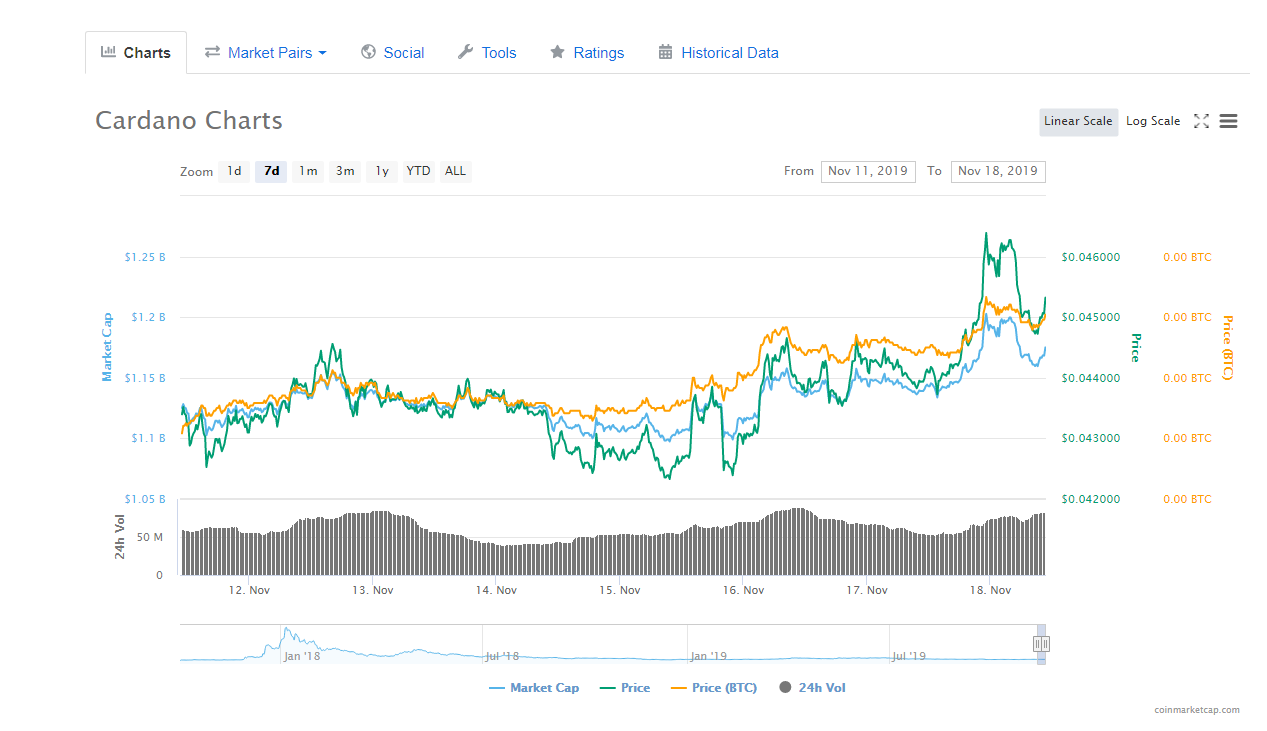Toggle green Price series in legend

(x=625, y=688)
